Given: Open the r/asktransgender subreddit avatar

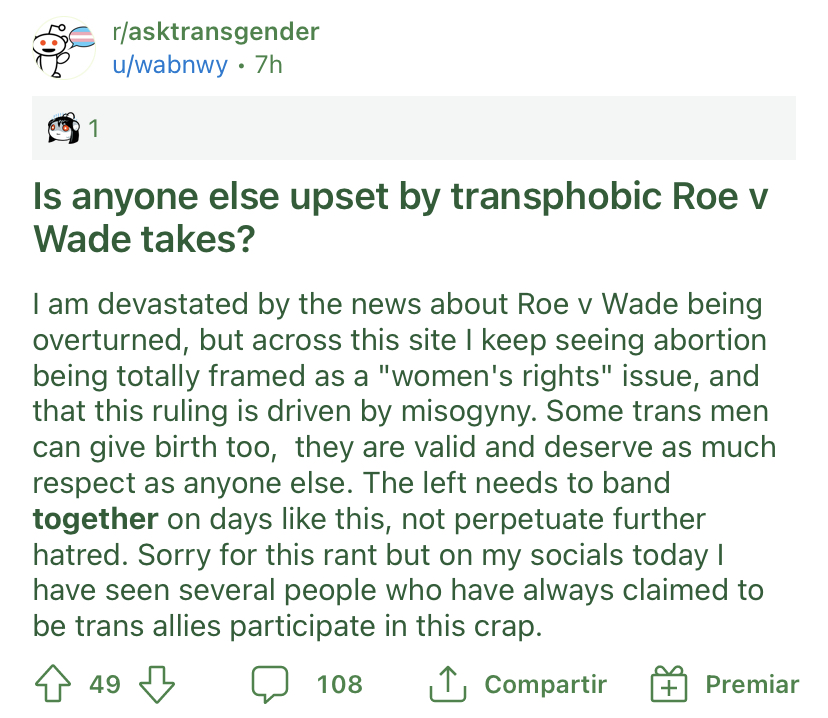Looking at the screenshot, I should (64, 48).
